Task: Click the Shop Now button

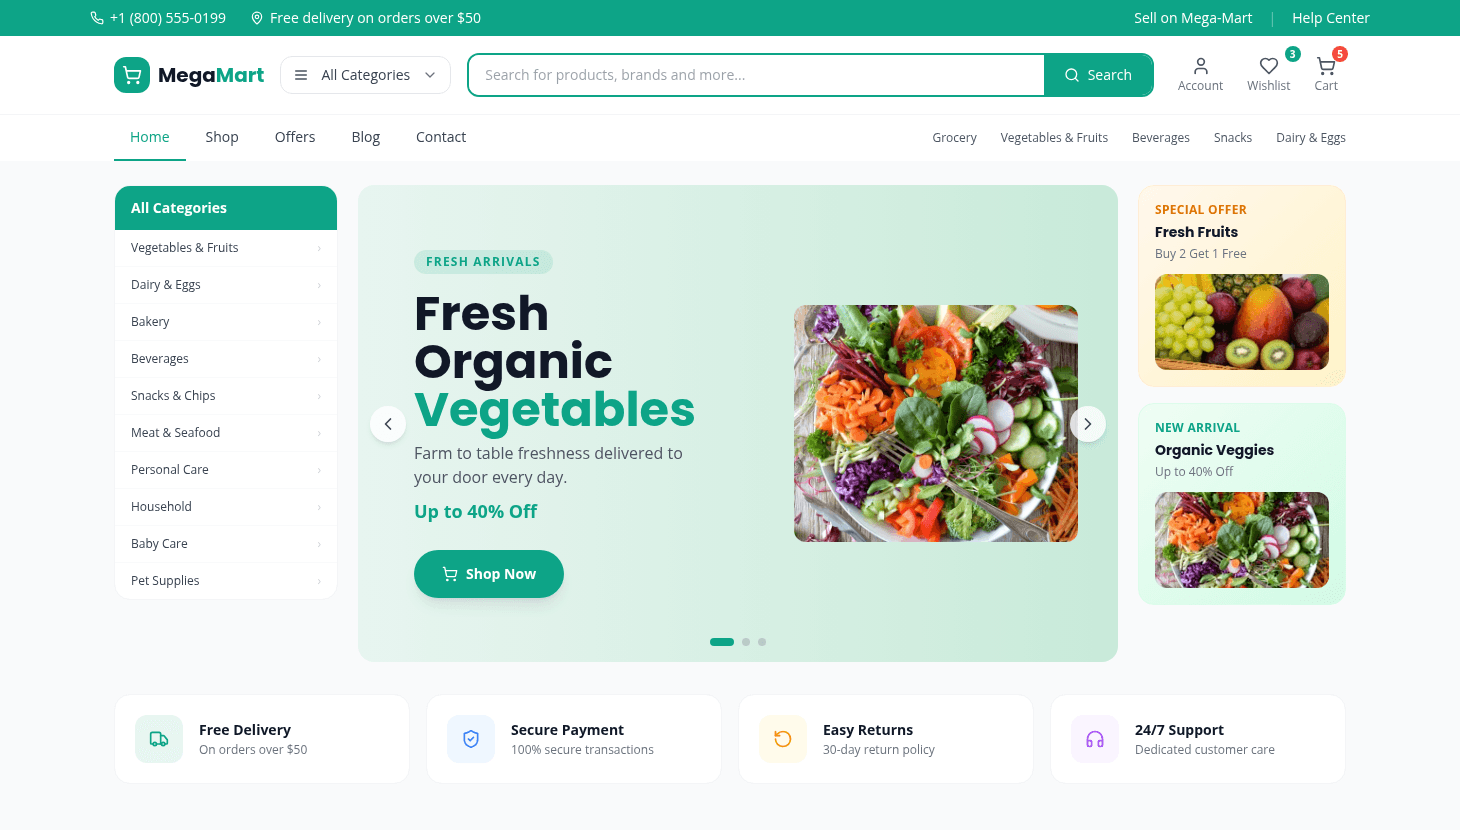Action: point(489,574)
